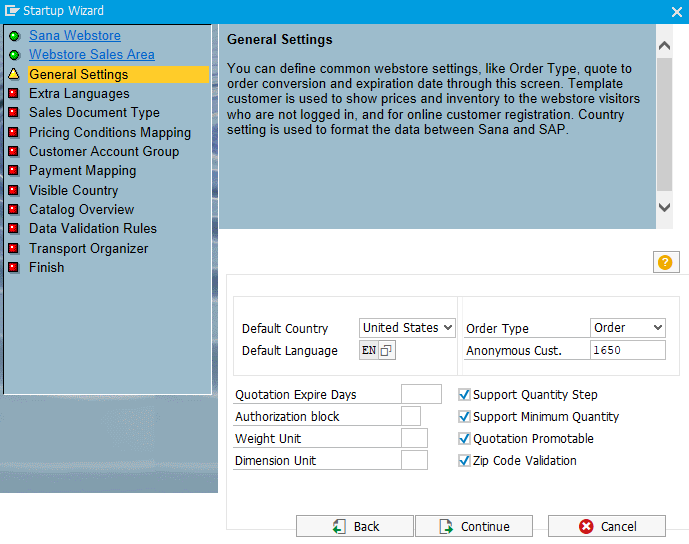Click the Quotation Expire Days input field
Screen dimensions: 689x544
421,394
